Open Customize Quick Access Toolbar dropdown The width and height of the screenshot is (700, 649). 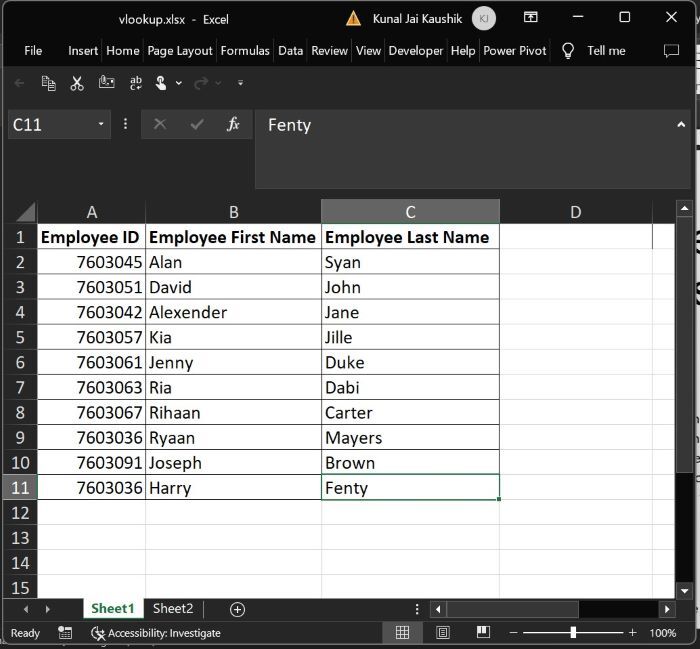coord(240,83)
